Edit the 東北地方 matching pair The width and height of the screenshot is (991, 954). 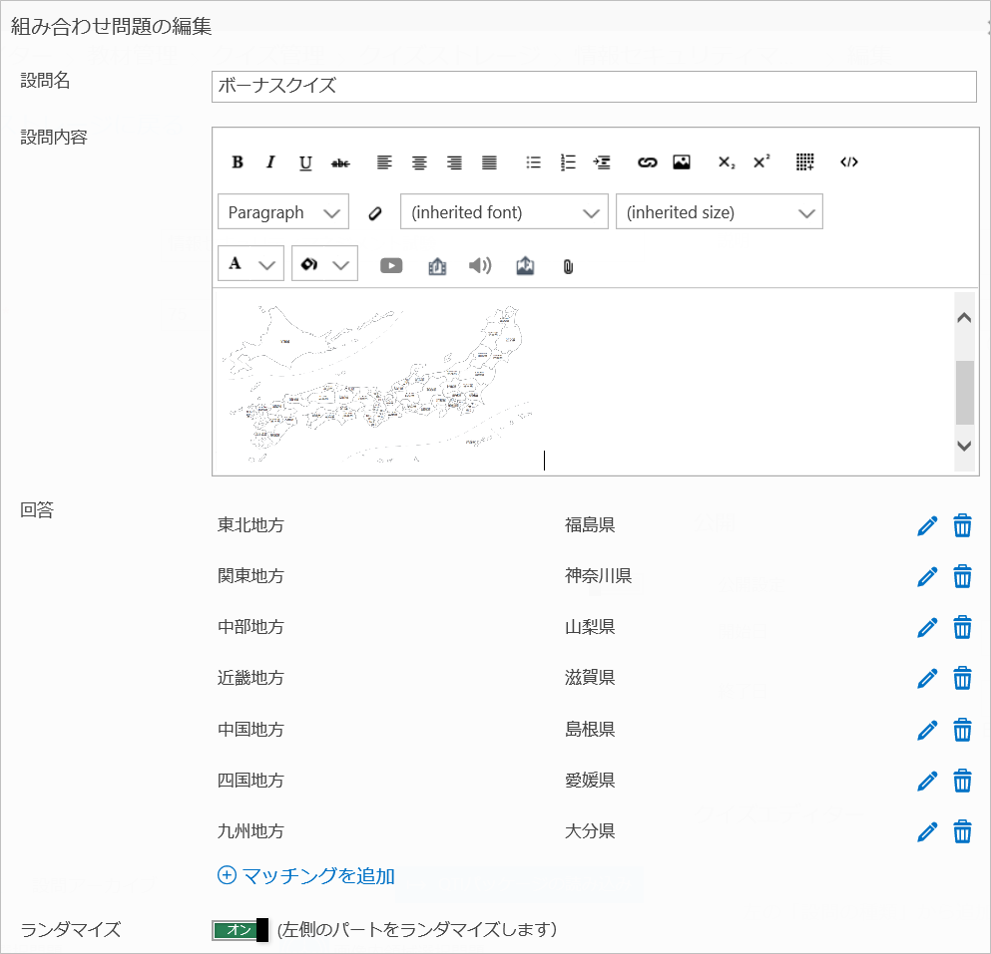click(927, 525)
